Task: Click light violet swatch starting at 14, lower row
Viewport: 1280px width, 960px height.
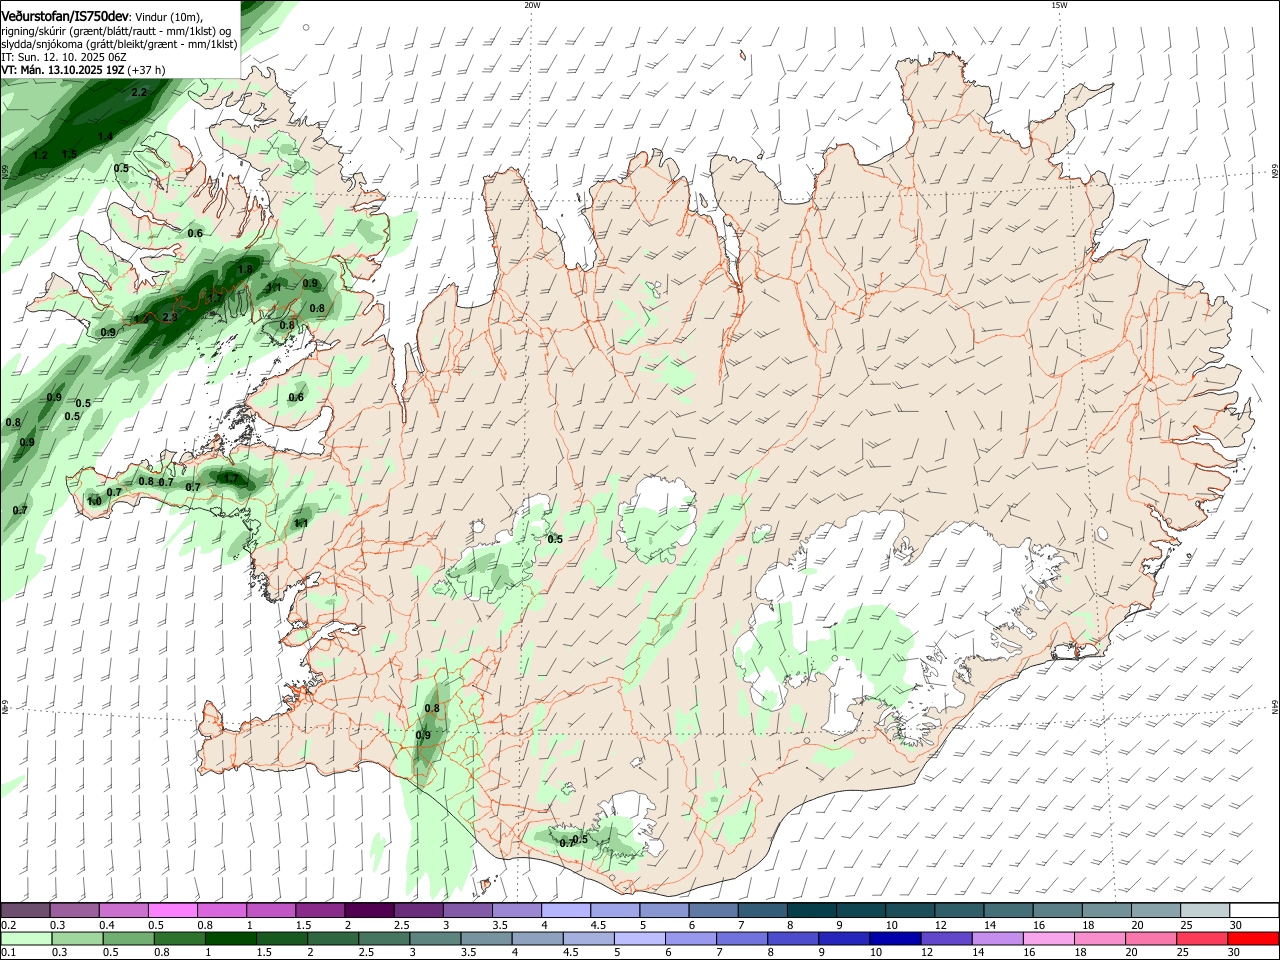Action: click(x=998, y=938)
